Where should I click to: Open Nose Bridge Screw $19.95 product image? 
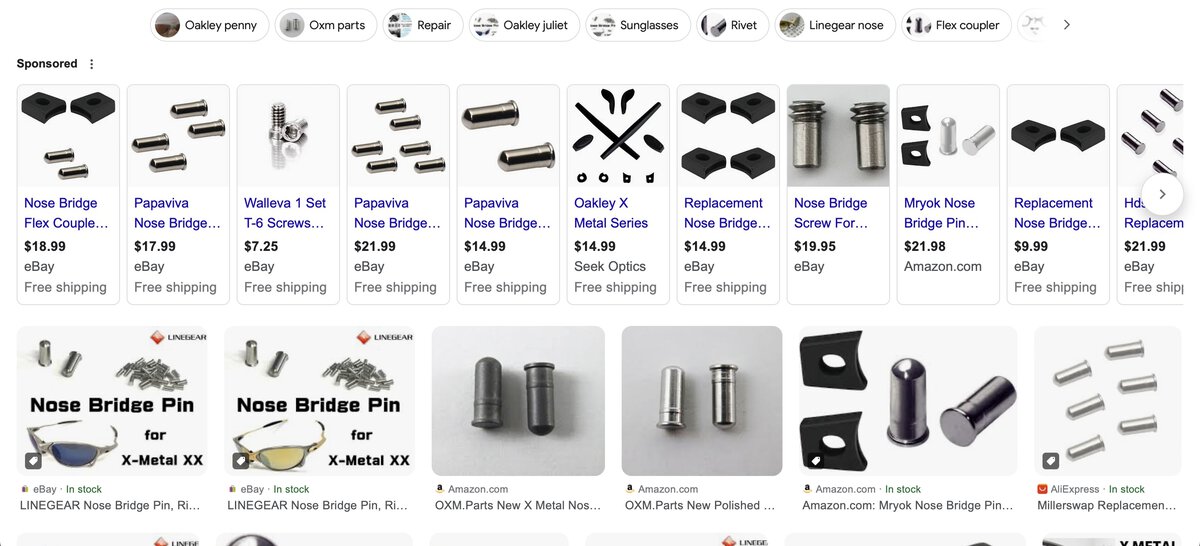click(838, 135)
